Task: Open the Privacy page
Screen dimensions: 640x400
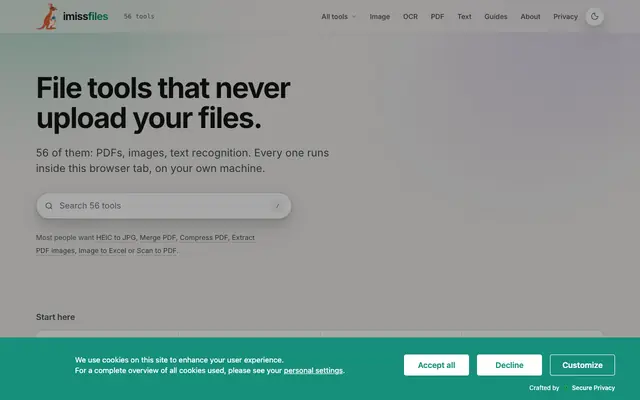Action: click(565, 17)
